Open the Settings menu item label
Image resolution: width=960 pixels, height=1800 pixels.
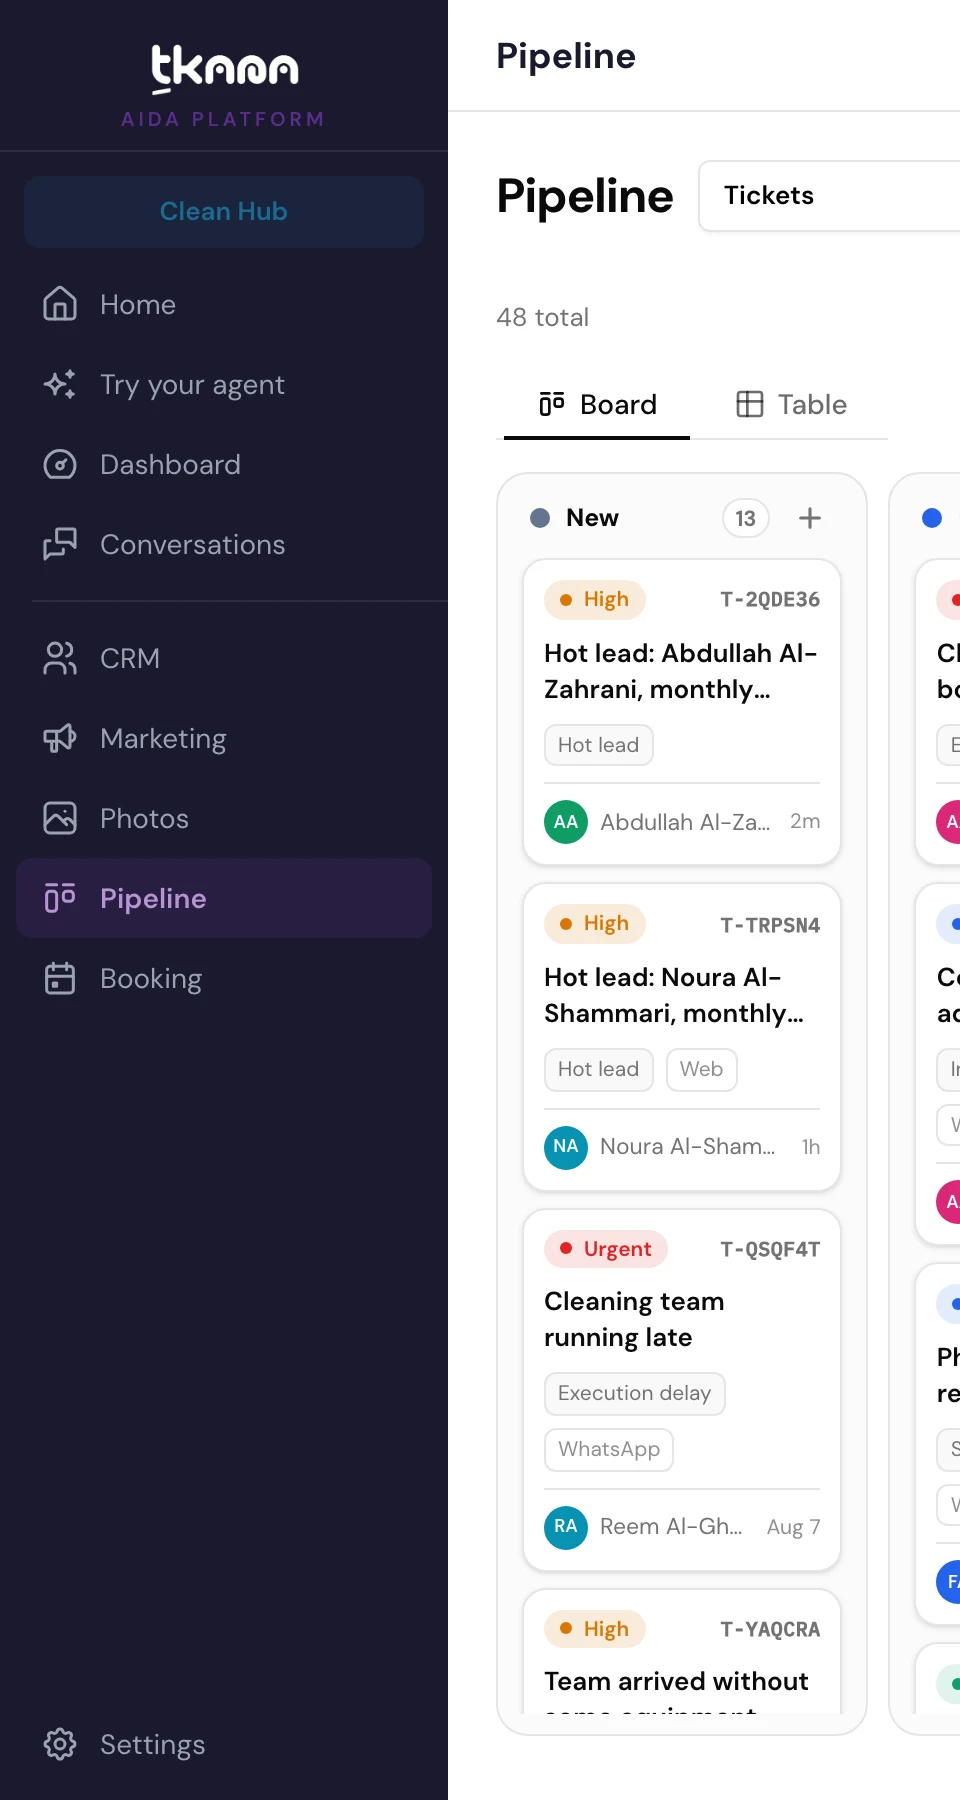(153, 1744)
